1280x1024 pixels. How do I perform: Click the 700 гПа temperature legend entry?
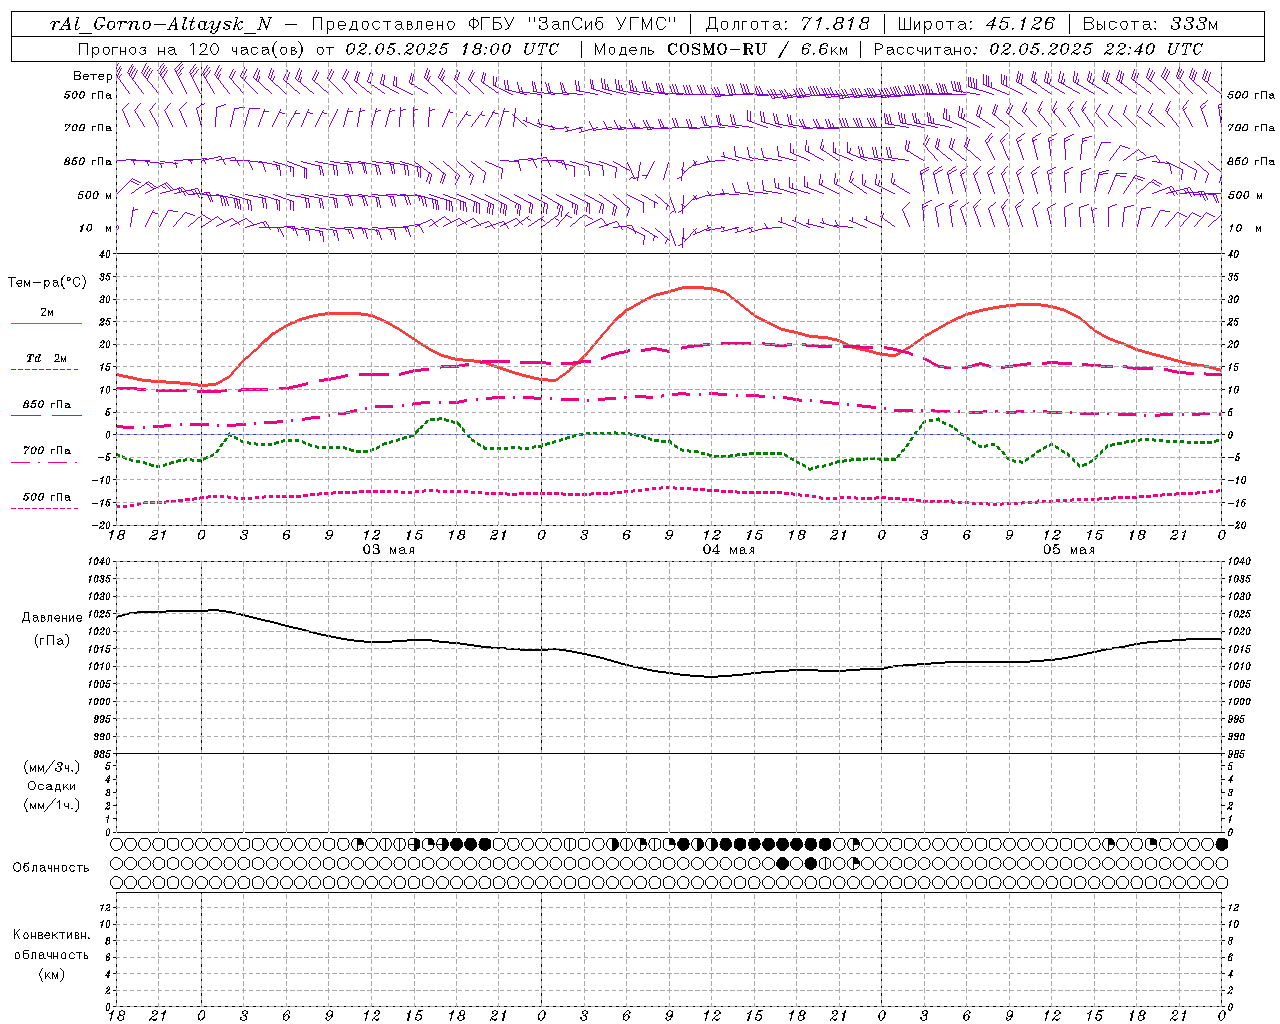point(47,451)
